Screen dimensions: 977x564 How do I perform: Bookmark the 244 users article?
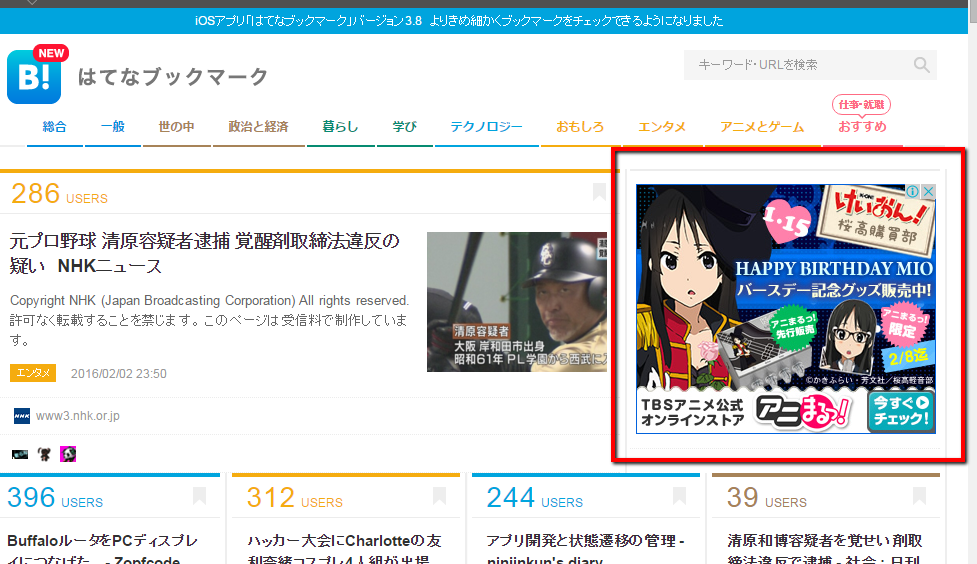coord(679,496)
